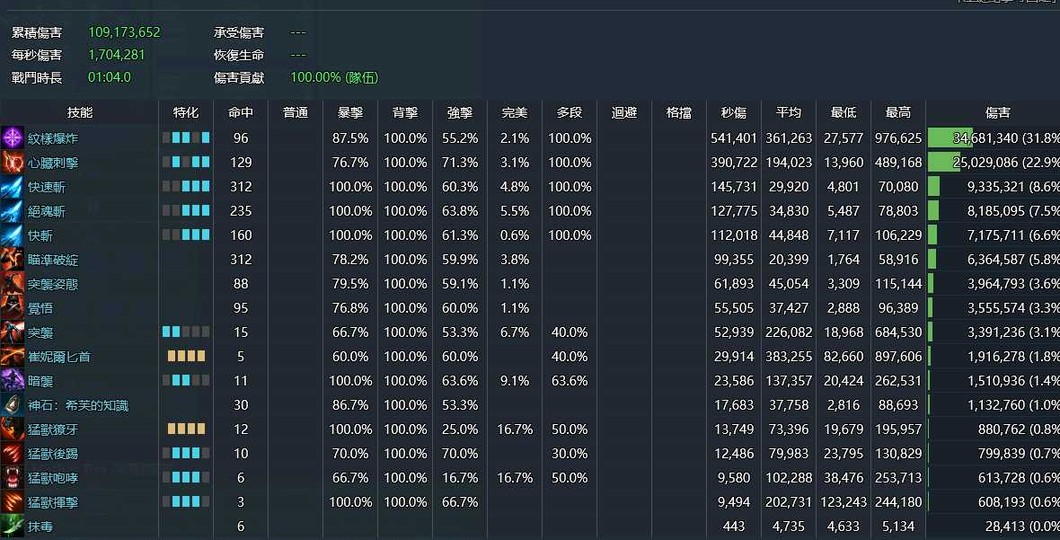Click the 猛獸咆哮 skill icon
The image size is (1060, 540).
(12, 478)
